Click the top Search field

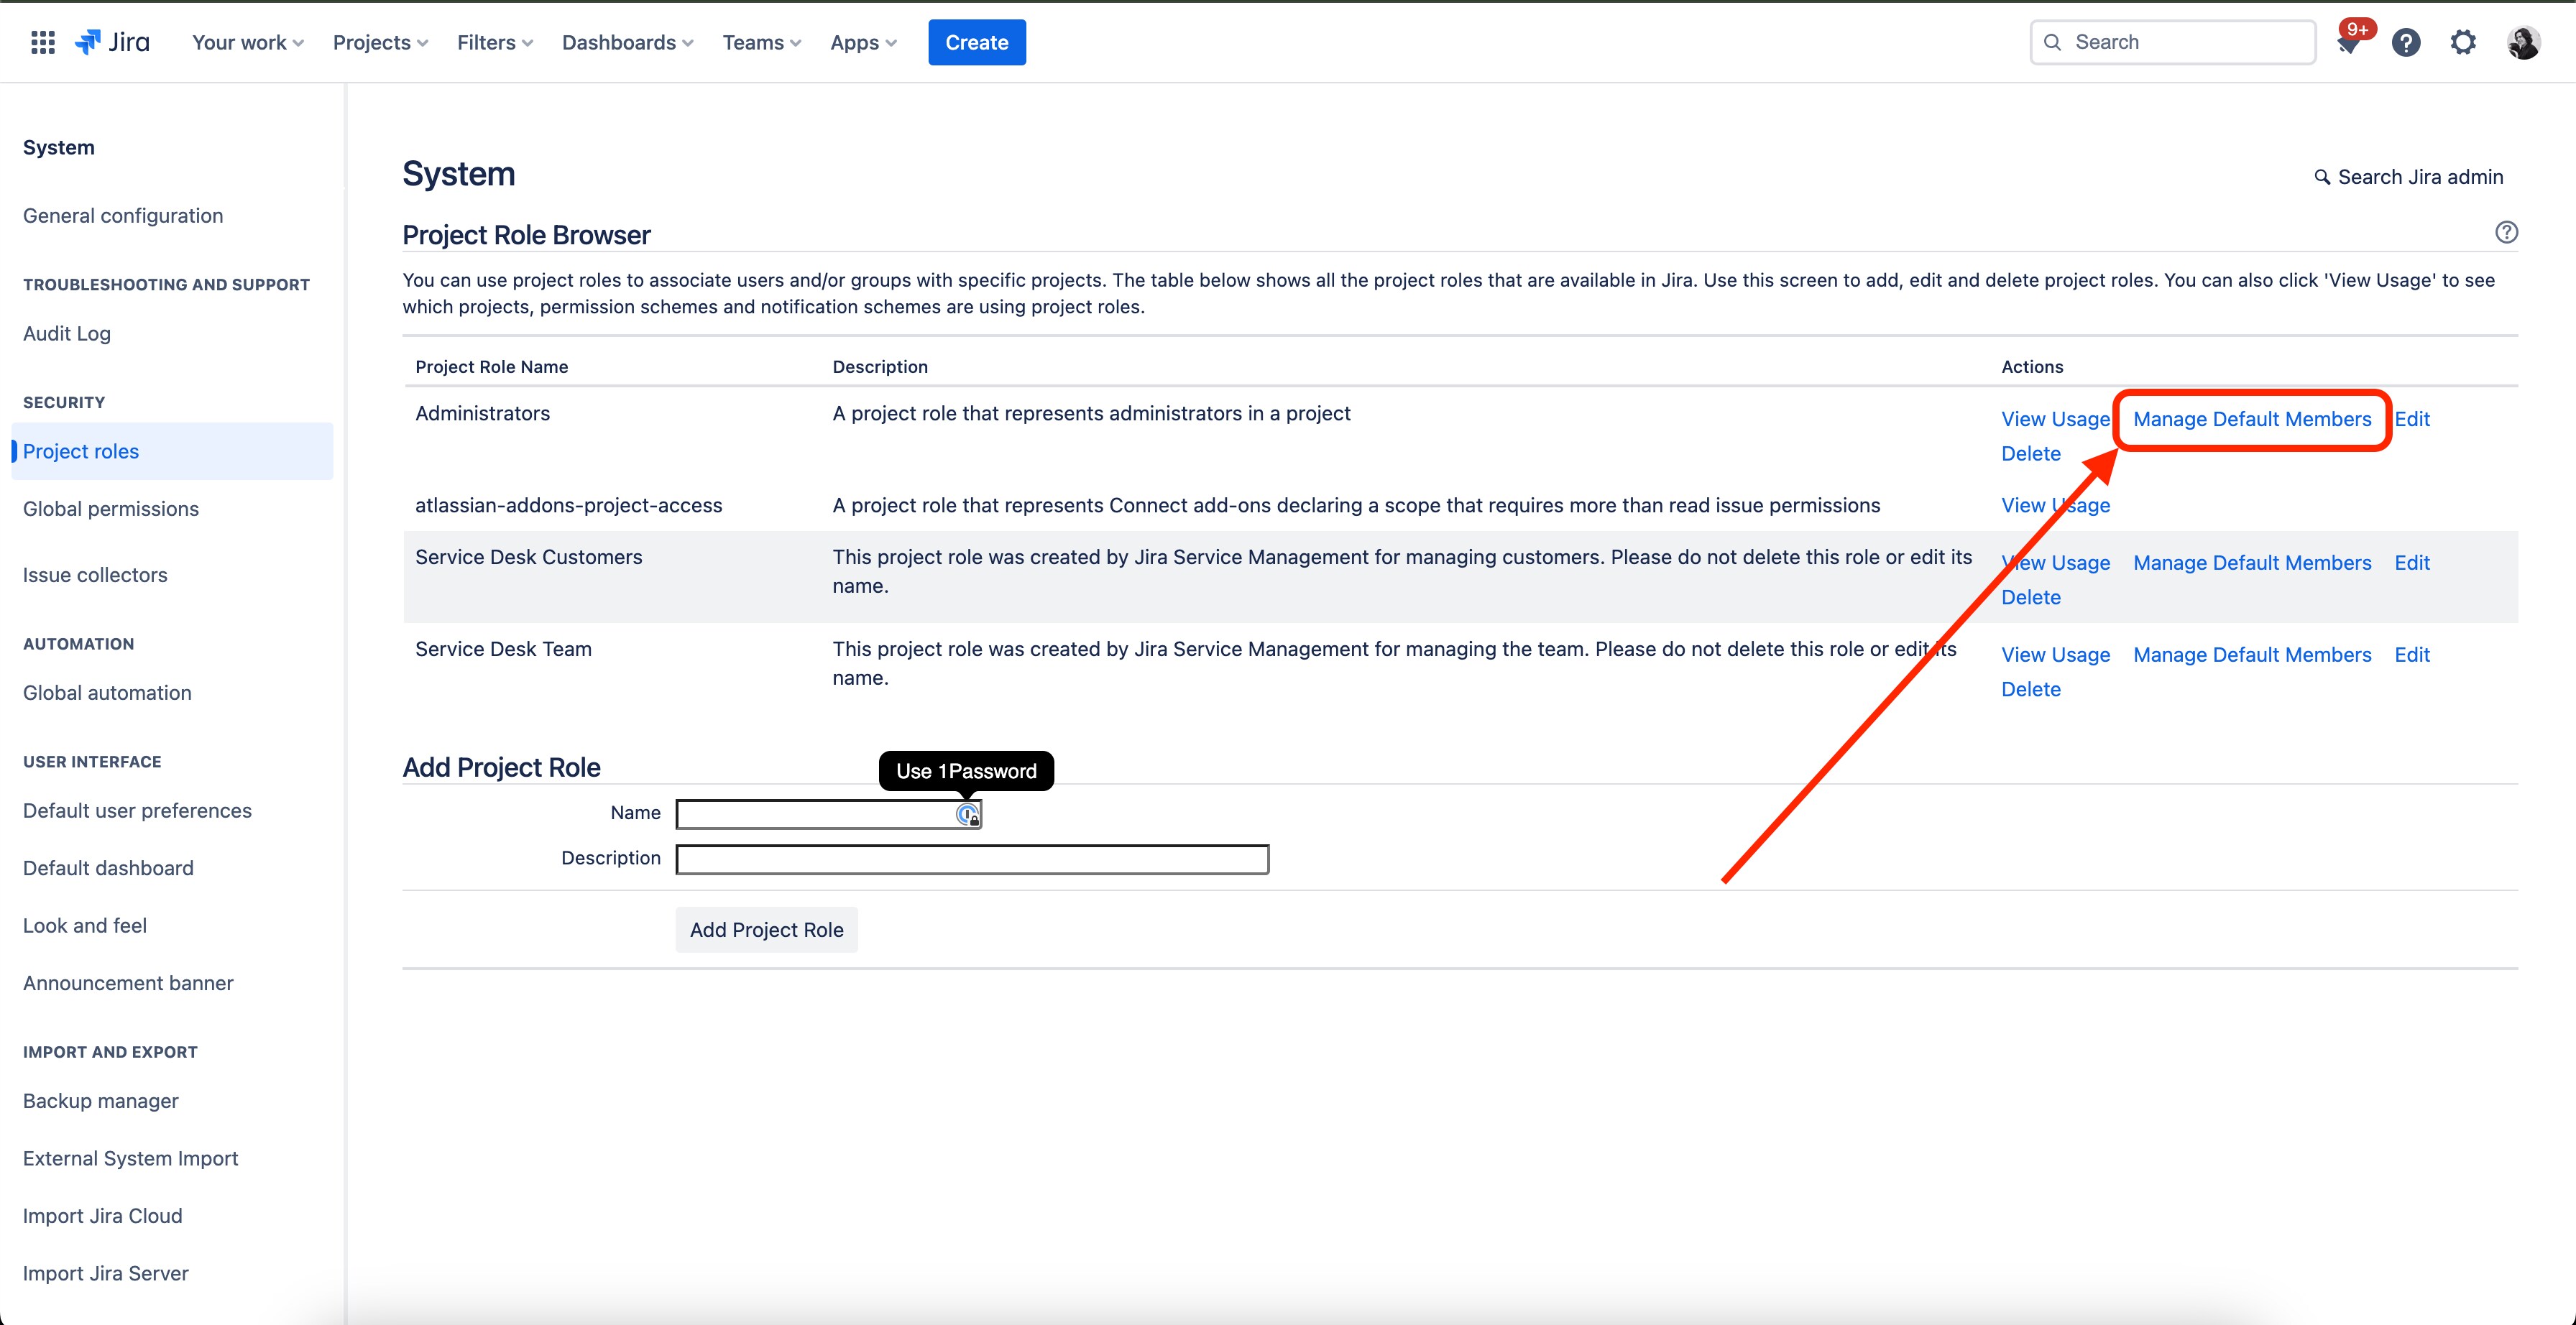[x=2173, y=42]
